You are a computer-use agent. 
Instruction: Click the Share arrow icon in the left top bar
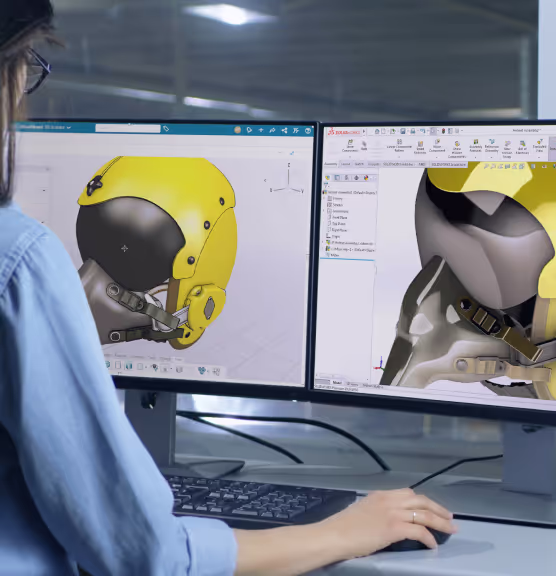pyautogui.click(x=272, y=130)
